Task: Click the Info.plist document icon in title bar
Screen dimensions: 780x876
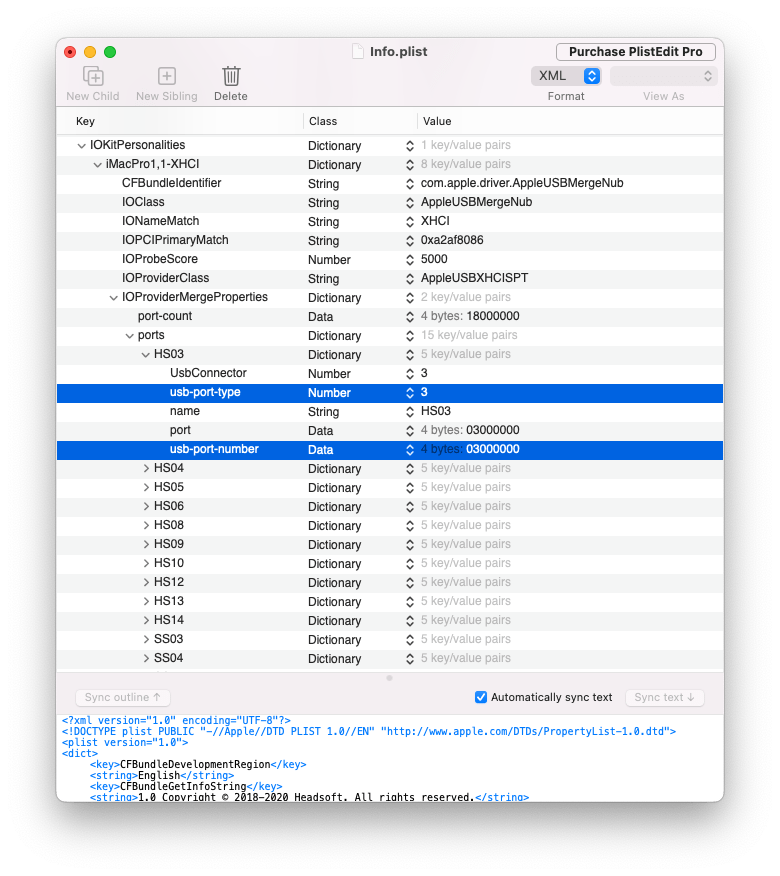Action: 358,51
